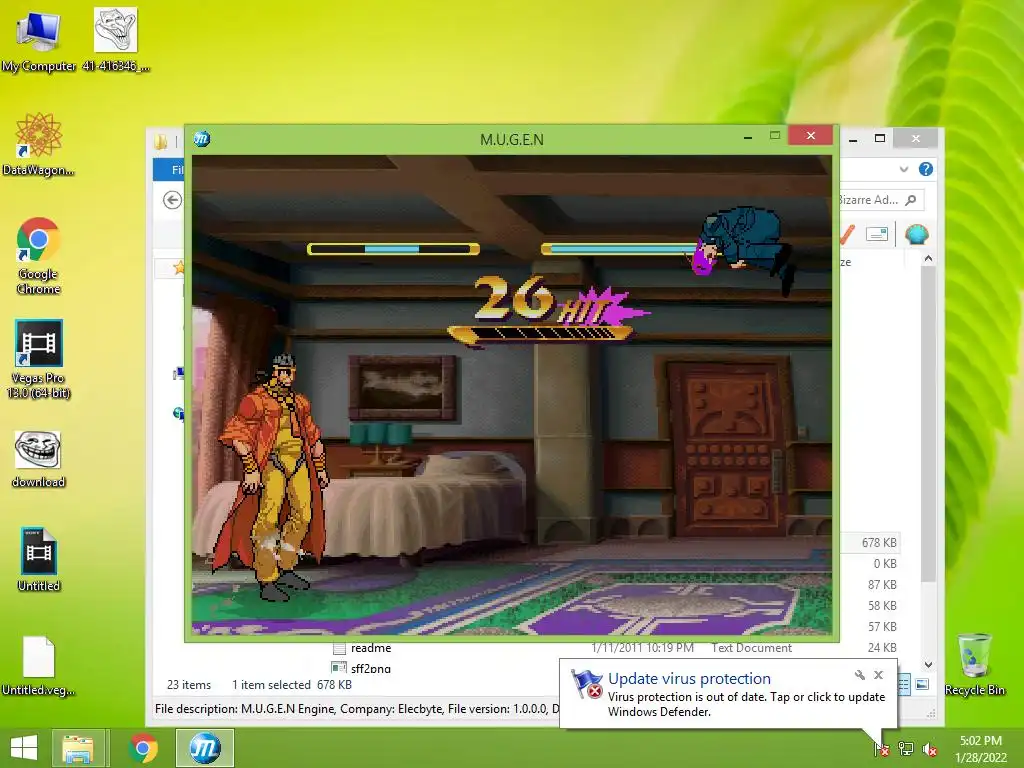Click the sff2png file icon
Screen dimensions: 1024x768
[x=339, y=667]
